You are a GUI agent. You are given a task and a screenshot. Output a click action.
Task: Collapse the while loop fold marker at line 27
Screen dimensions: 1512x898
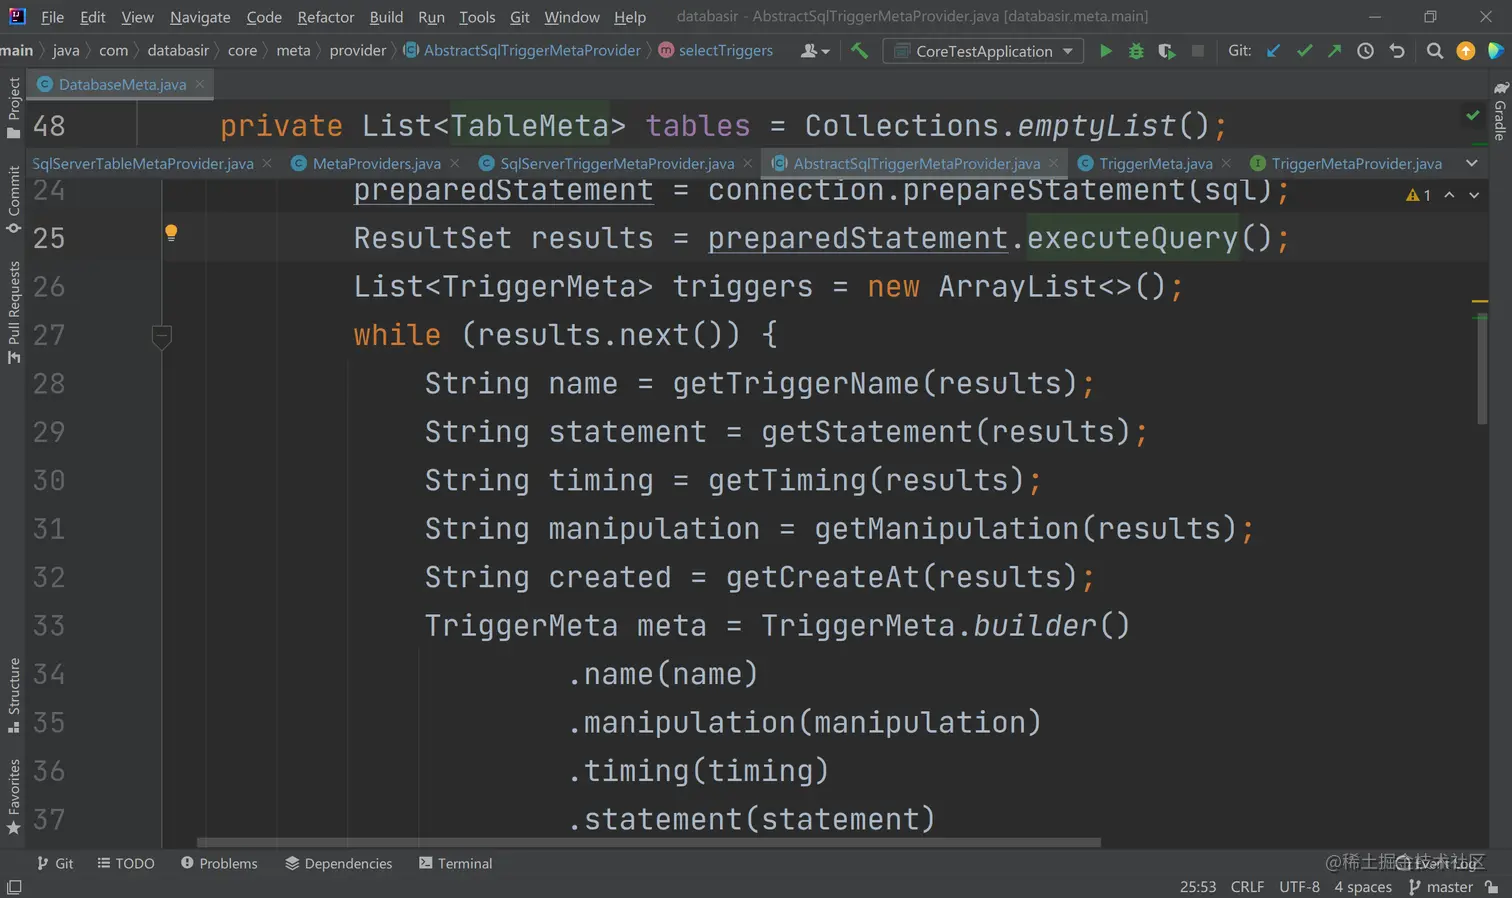(162, 336)
